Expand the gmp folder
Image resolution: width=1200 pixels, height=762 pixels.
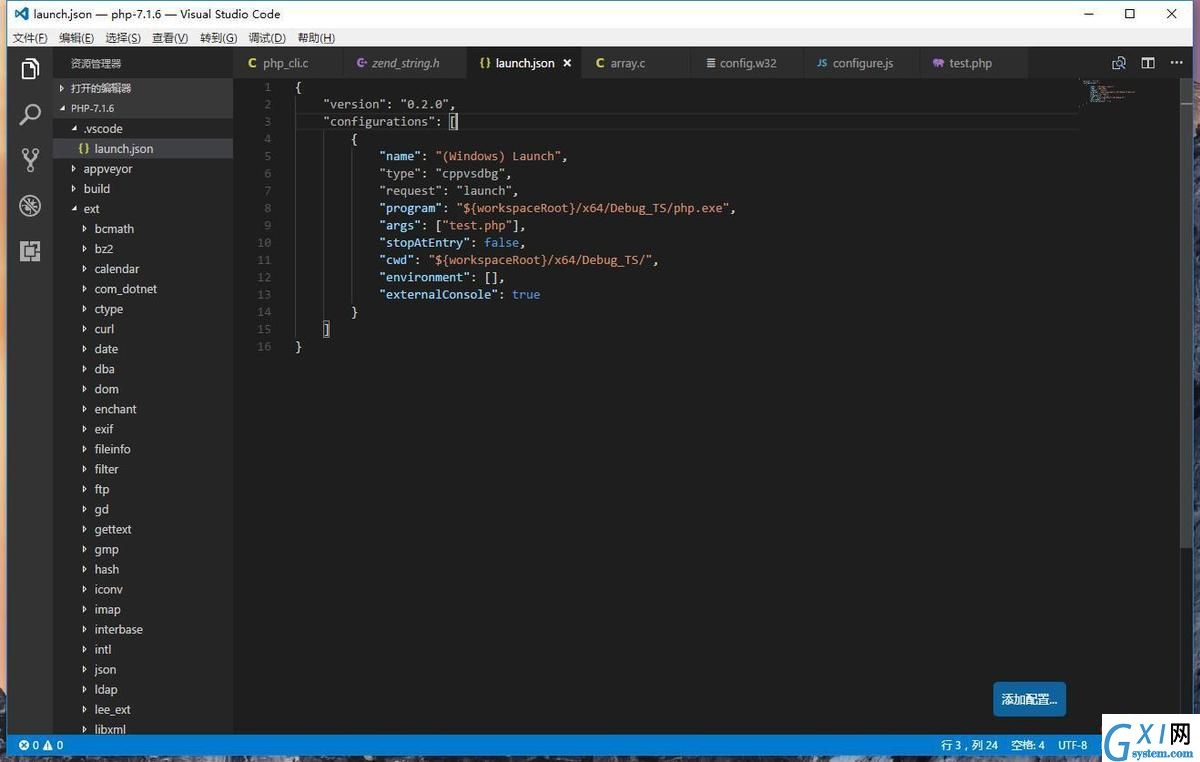pyautogui.click(x=143, y=549)
